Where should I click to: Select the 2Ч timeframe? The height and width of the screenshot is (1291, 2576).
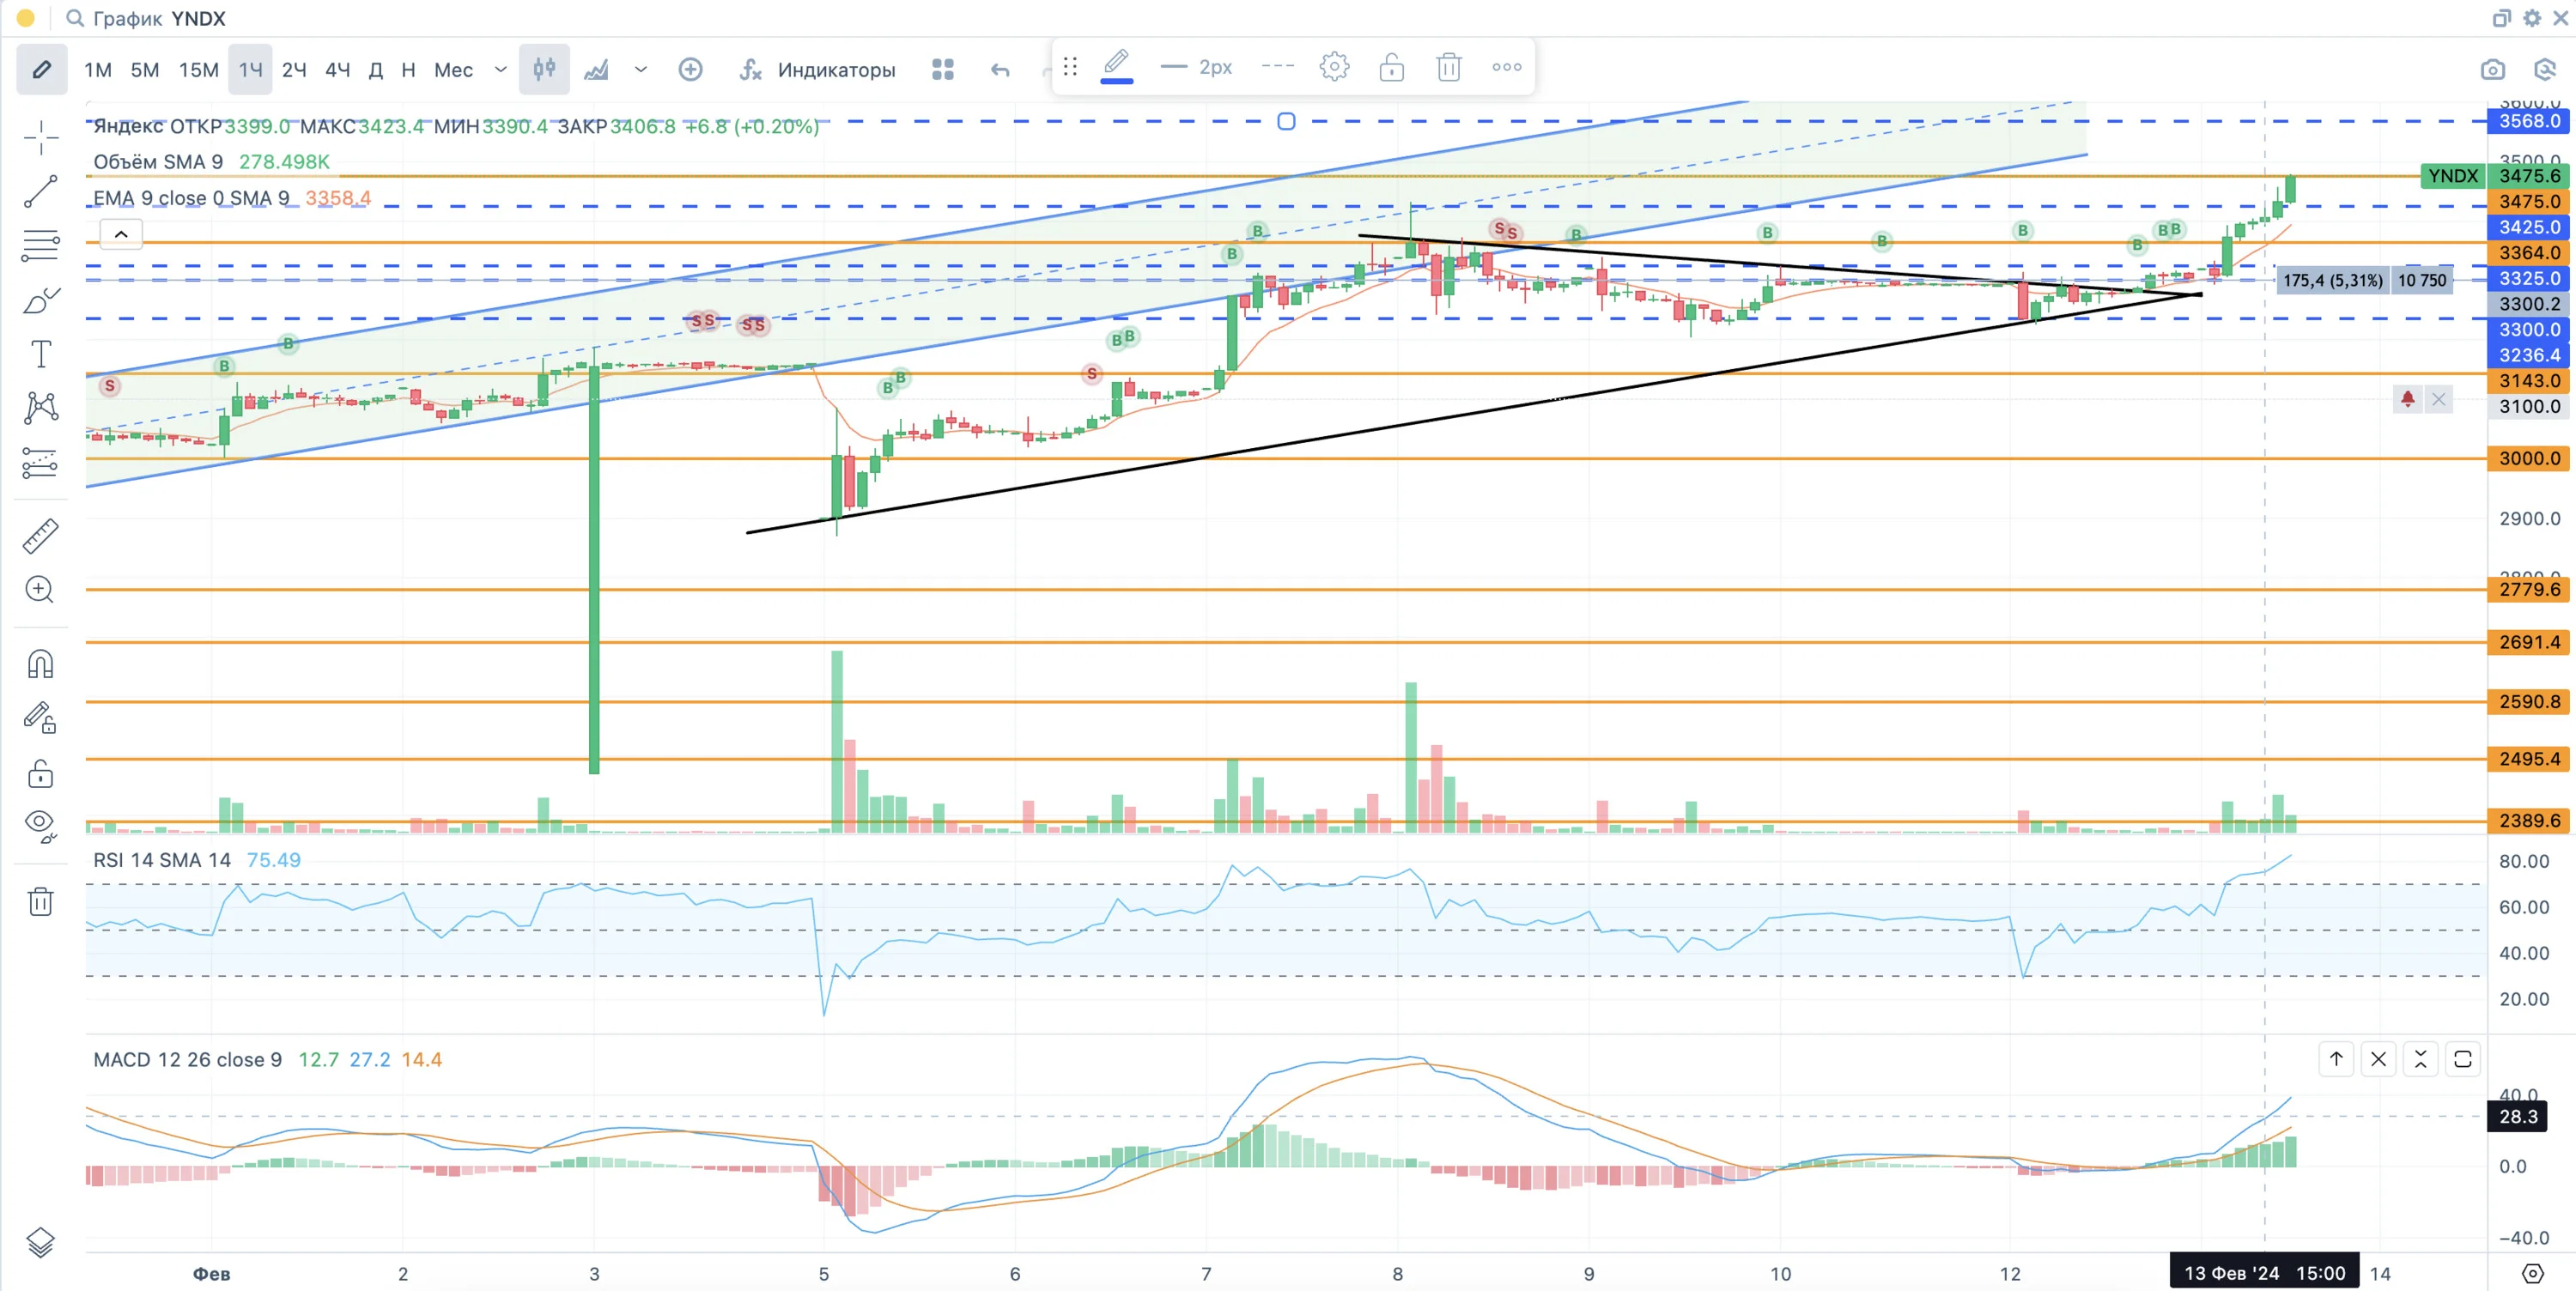pyautogui.click(x=294, y=70)
